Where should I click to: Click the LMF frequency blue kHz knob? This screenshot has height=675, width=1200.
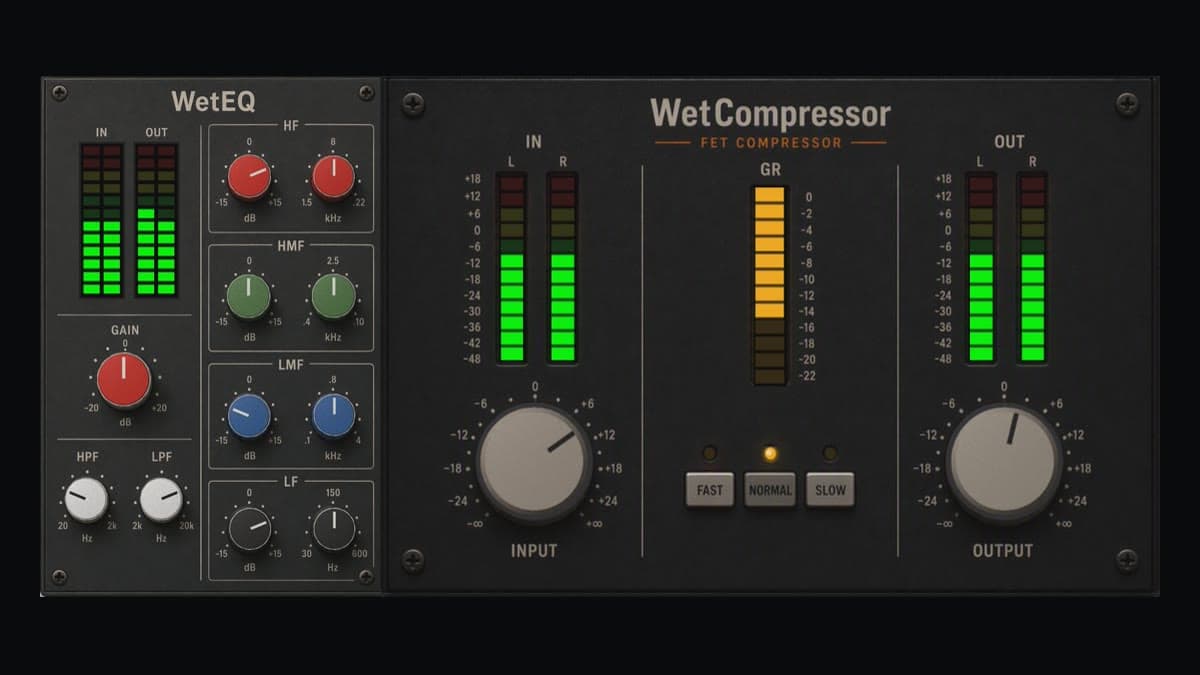(x=333, y=415)
